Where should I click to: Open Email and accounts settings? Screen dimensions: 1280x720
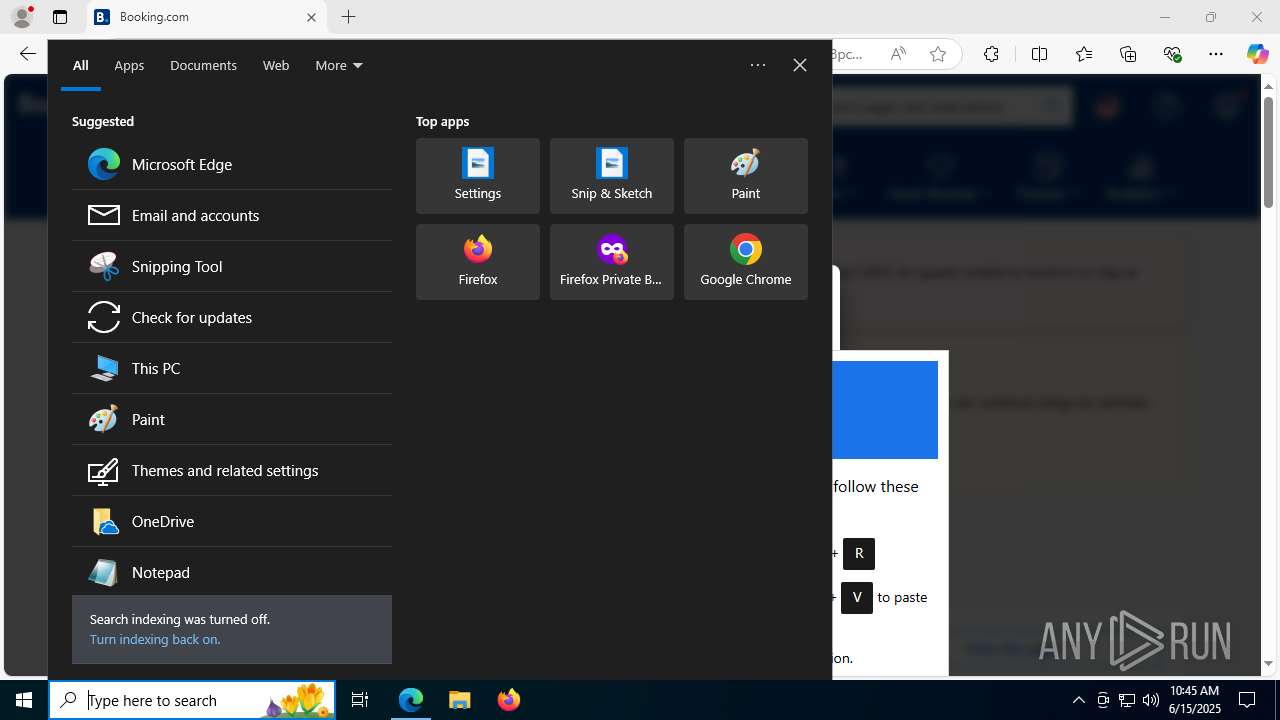232,215
